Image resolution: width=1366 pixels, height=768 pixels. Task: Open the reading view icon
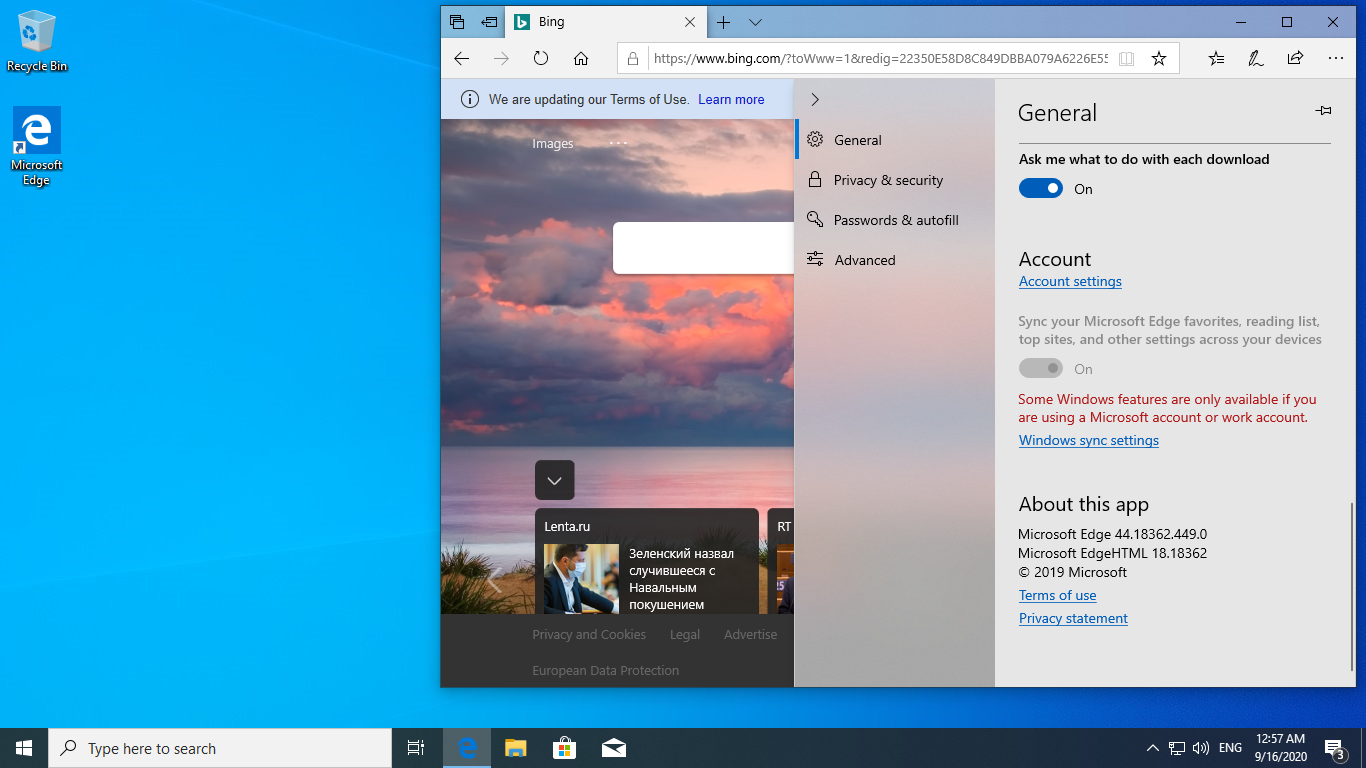(x=1126, y=59)
